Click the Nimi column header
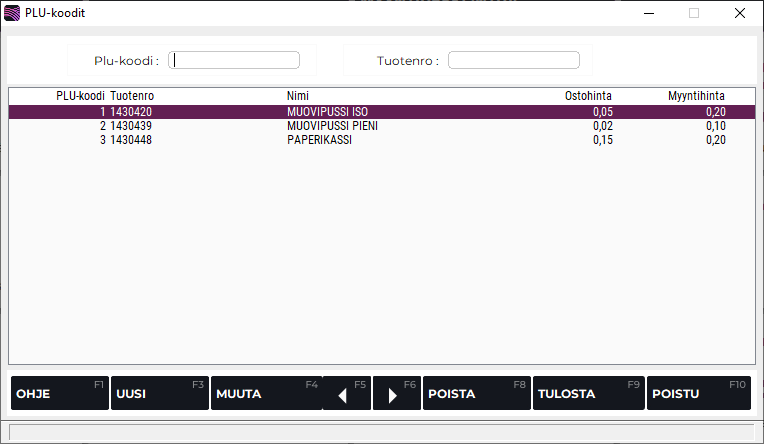This screenshot has height=444, width=764. pyautogui.click(x=298, y=96)
